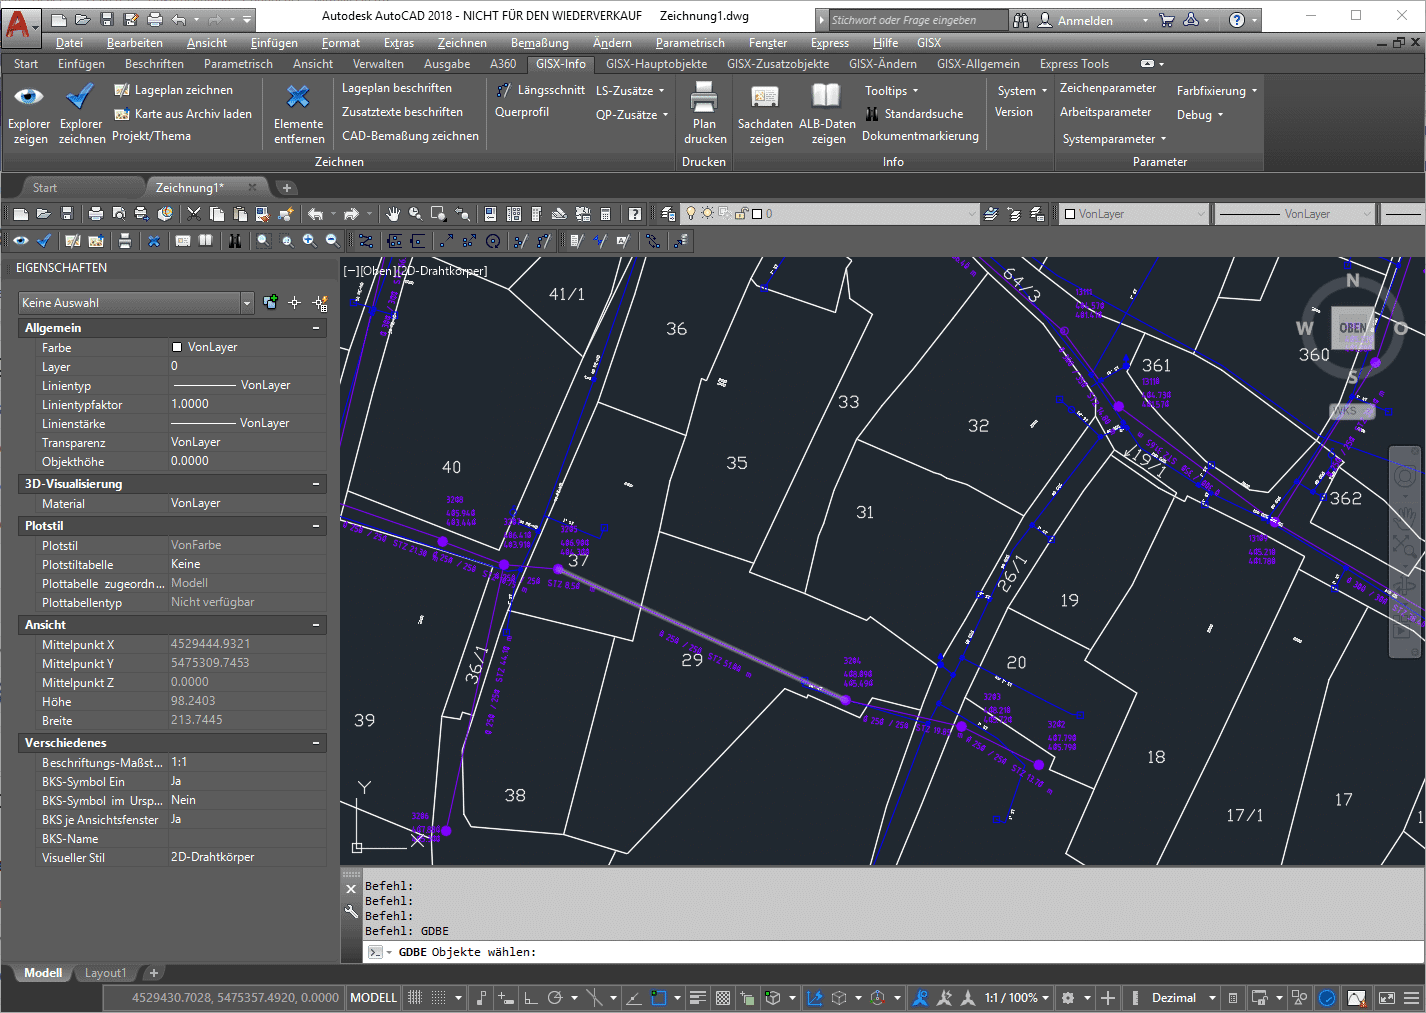Click the zoom out minus magnifier icon
Screen dimensions: 1426x1013
(332, 241)
